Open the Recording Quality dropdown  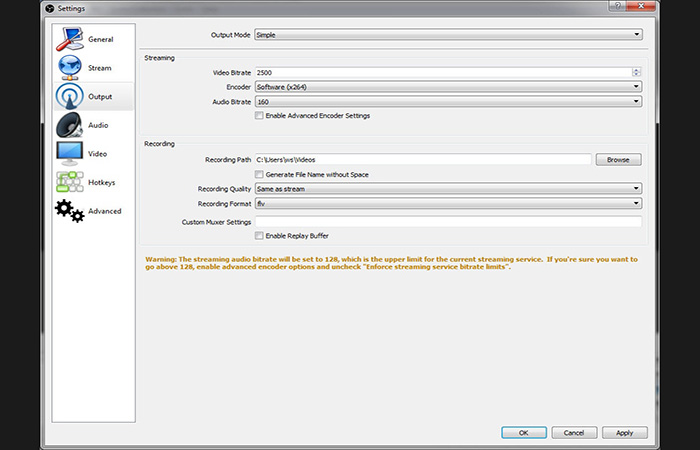447,188
